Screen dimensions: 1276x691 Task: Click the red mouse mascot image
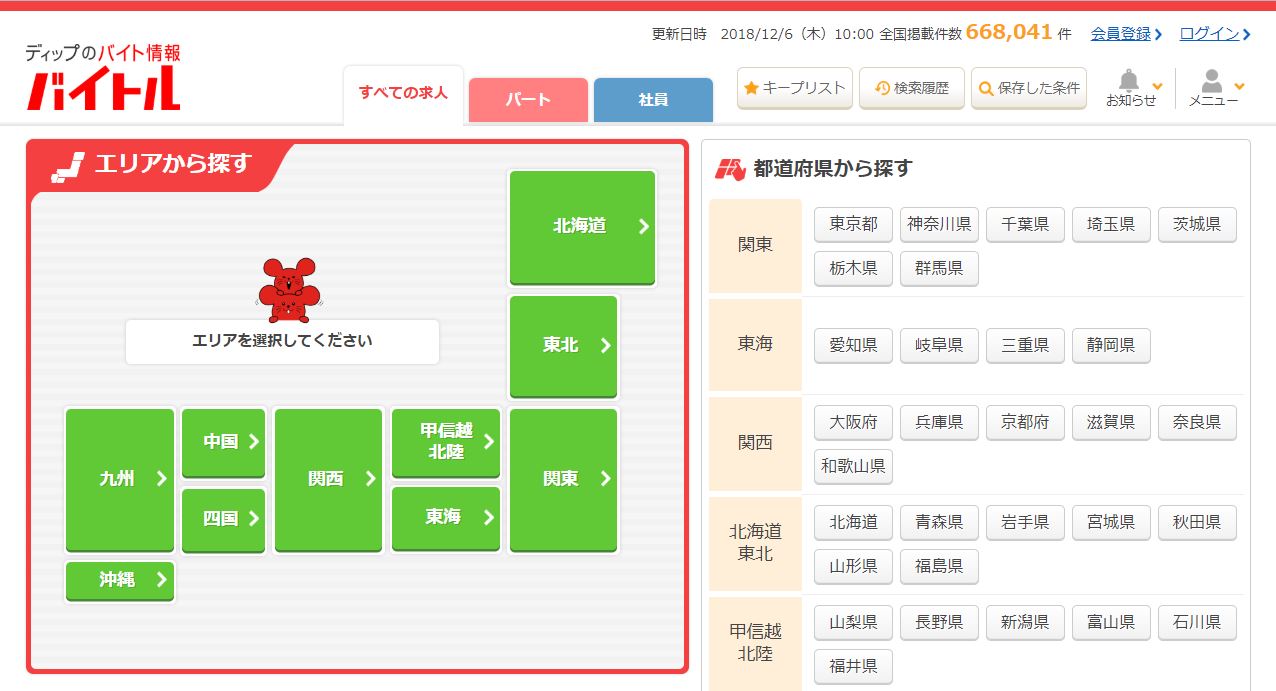click(x=288, y=289)
